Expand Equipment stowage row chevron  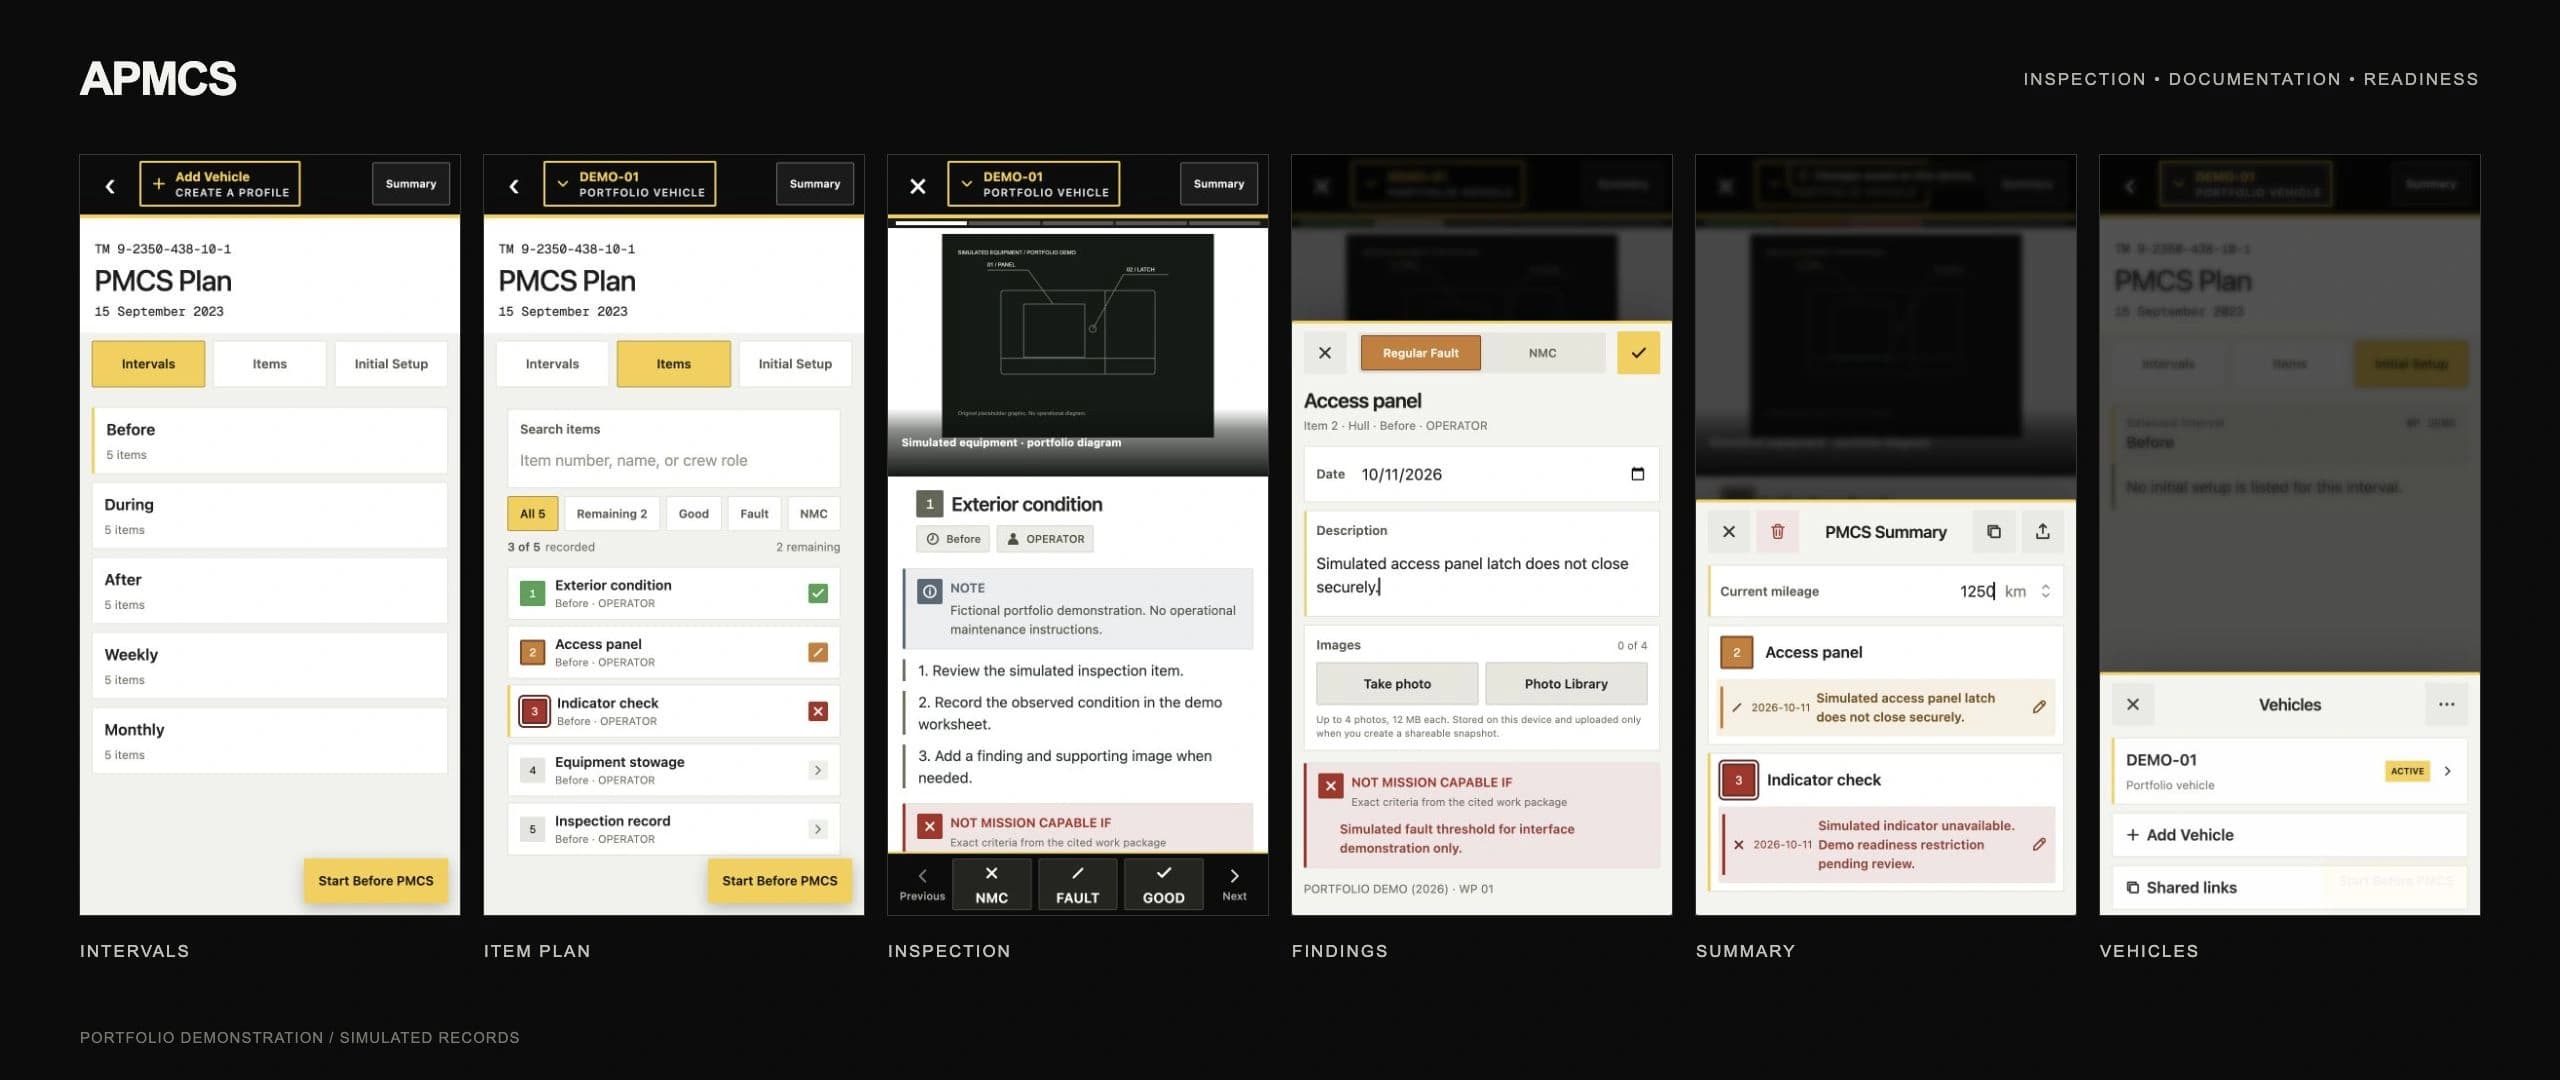click(x=818, y=771)
